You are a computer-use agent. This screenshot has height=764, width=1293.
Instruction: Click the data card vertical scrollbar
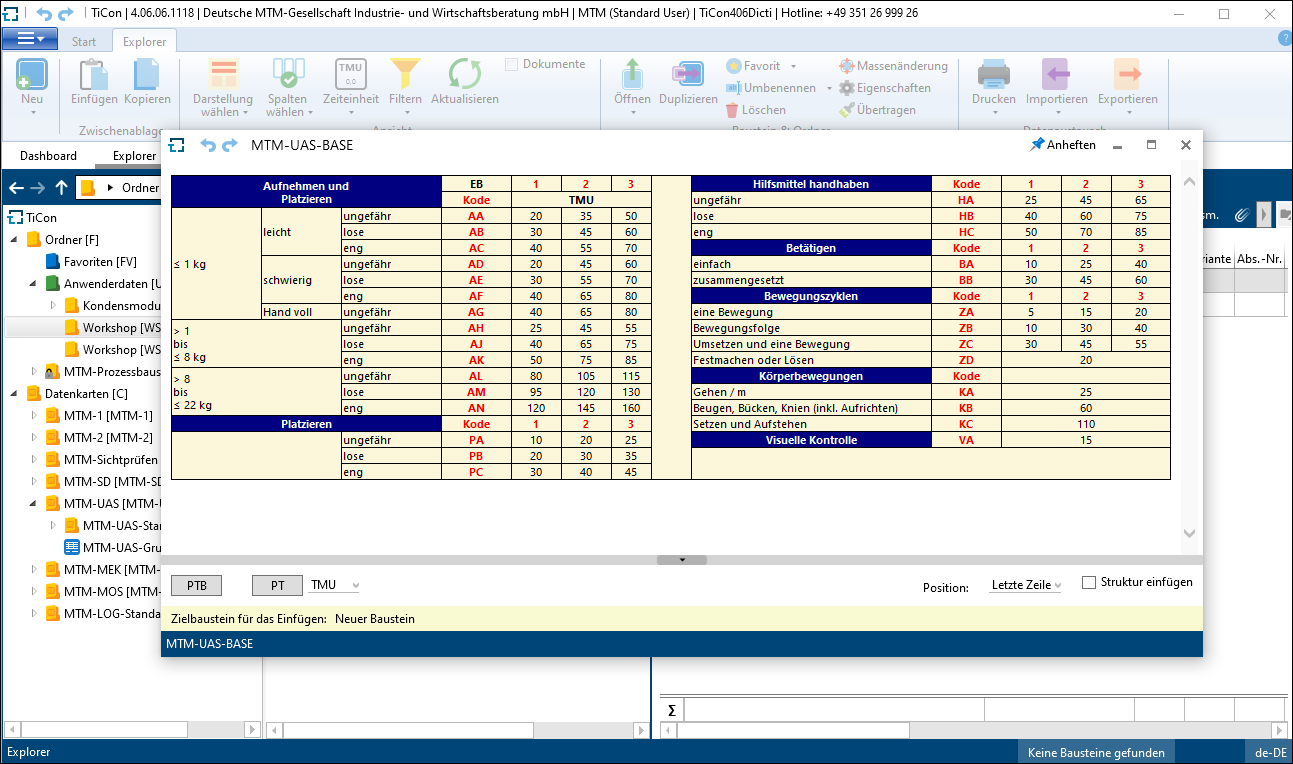click(1189, 357)
